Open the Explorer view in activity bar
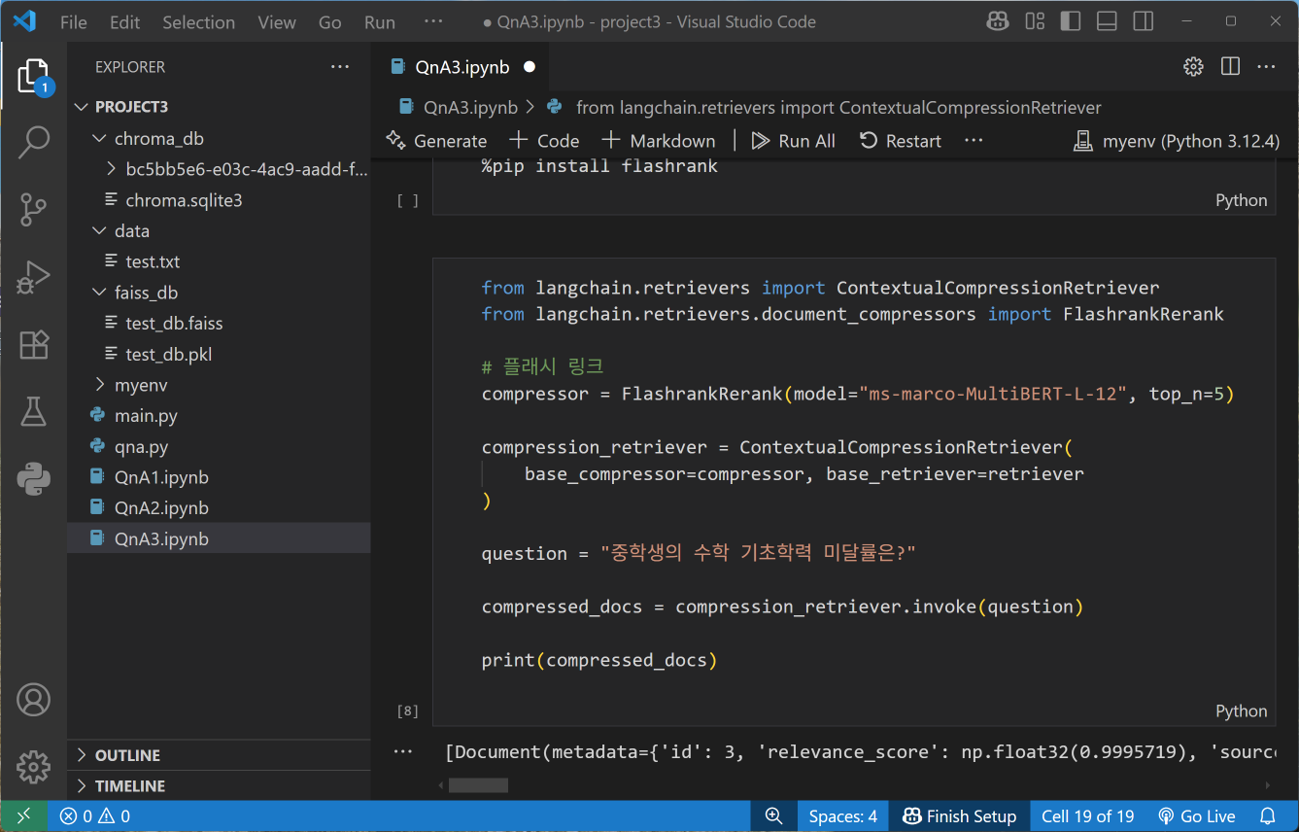The height and width of the screenshot is (832, 1299). pyautogui.click(x=33, y=76)
